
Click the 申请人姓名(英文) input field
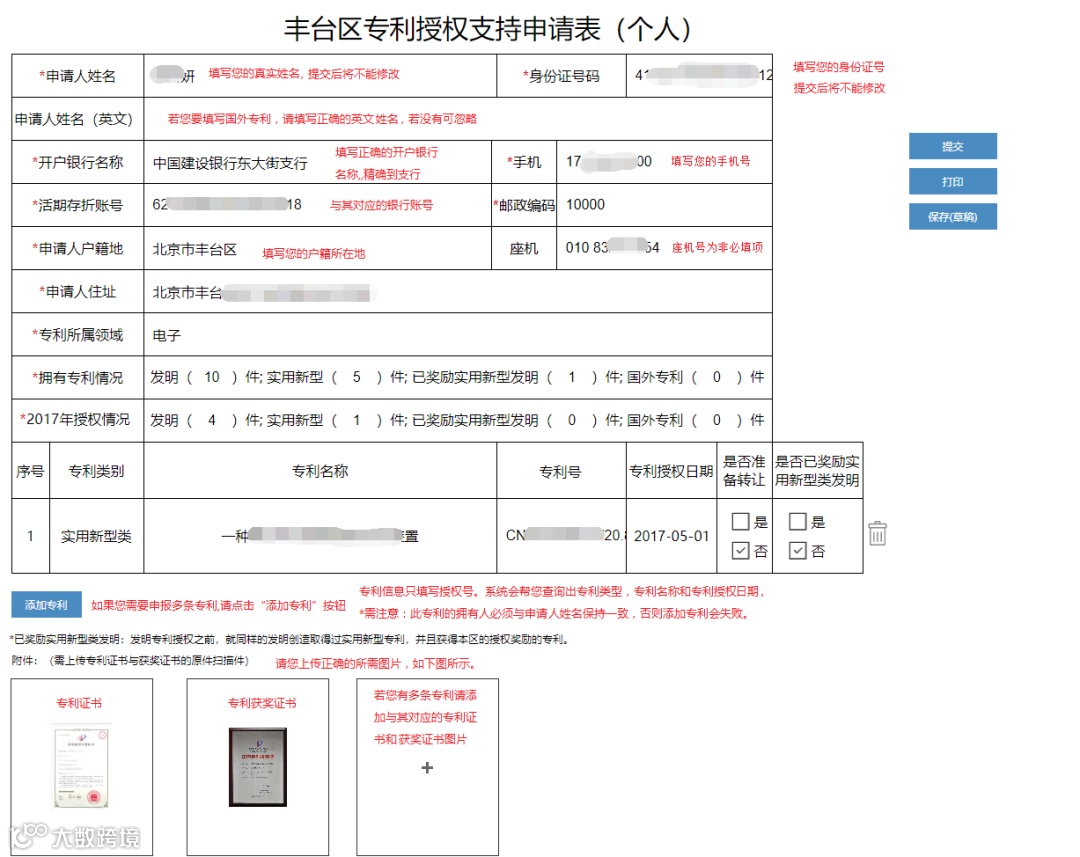tap(458, 119)
